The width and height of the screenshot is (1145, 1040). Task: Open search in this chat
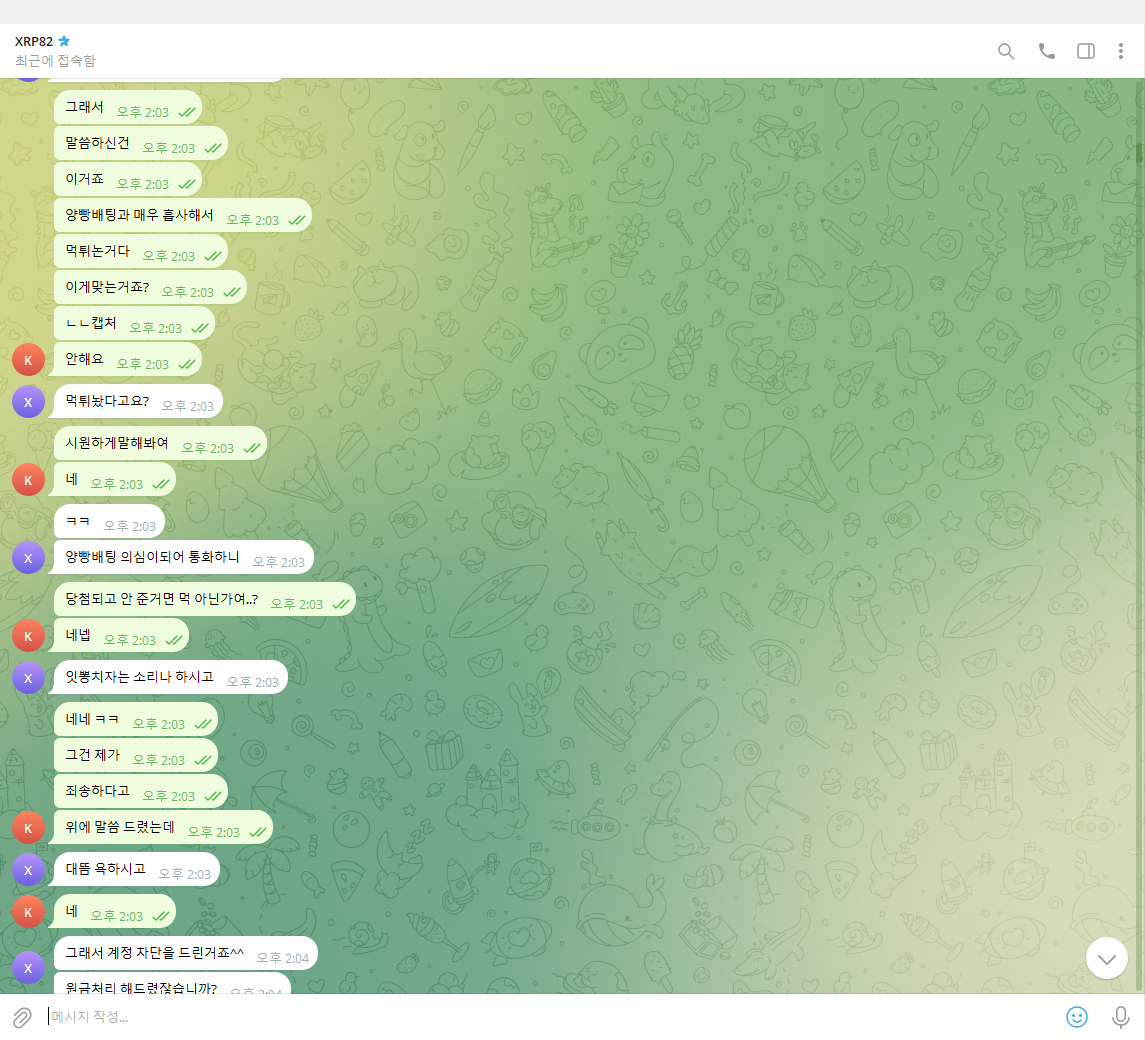pyautogui.click(x=1006, y=51)
